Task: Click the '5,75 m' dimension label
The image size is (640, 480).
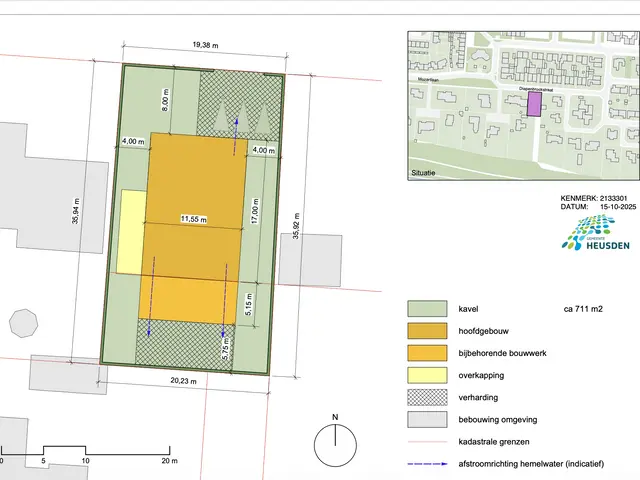Action: [x=225, y=349]
